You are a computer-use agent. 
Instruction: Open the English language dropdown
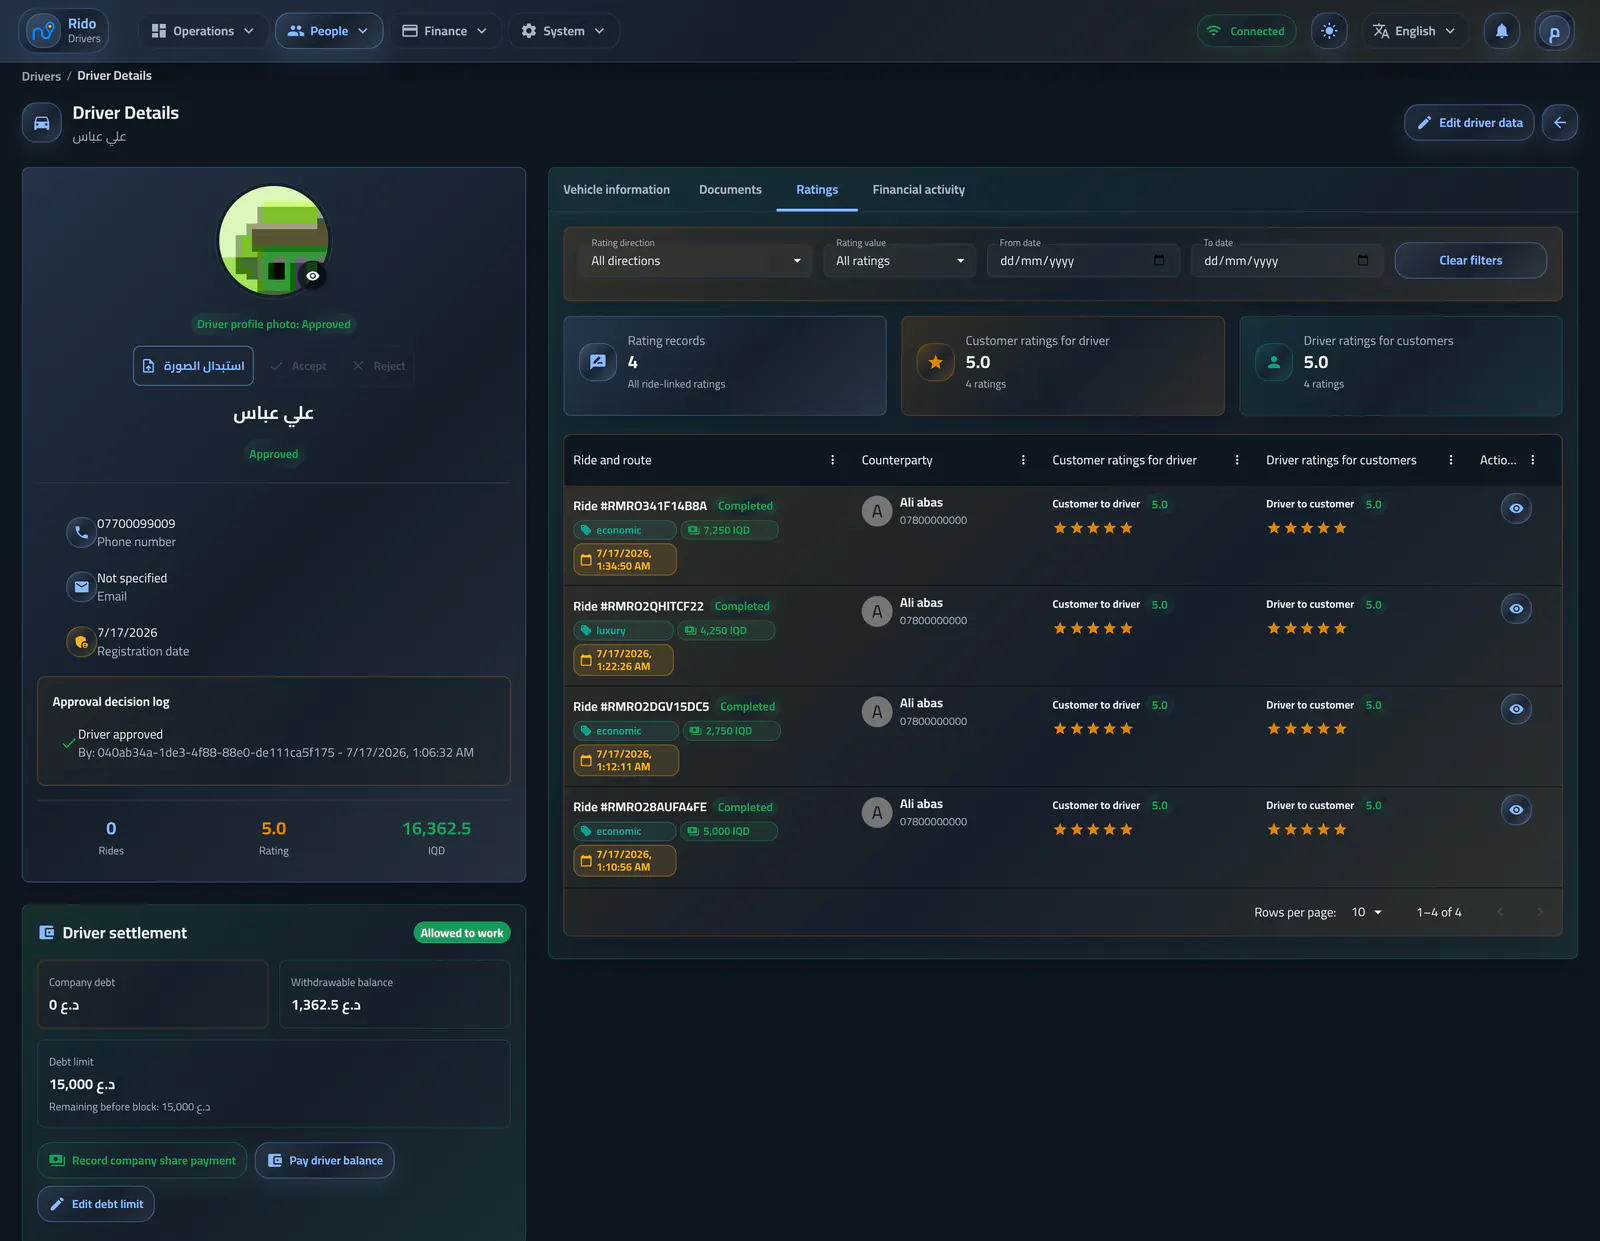1415,31
